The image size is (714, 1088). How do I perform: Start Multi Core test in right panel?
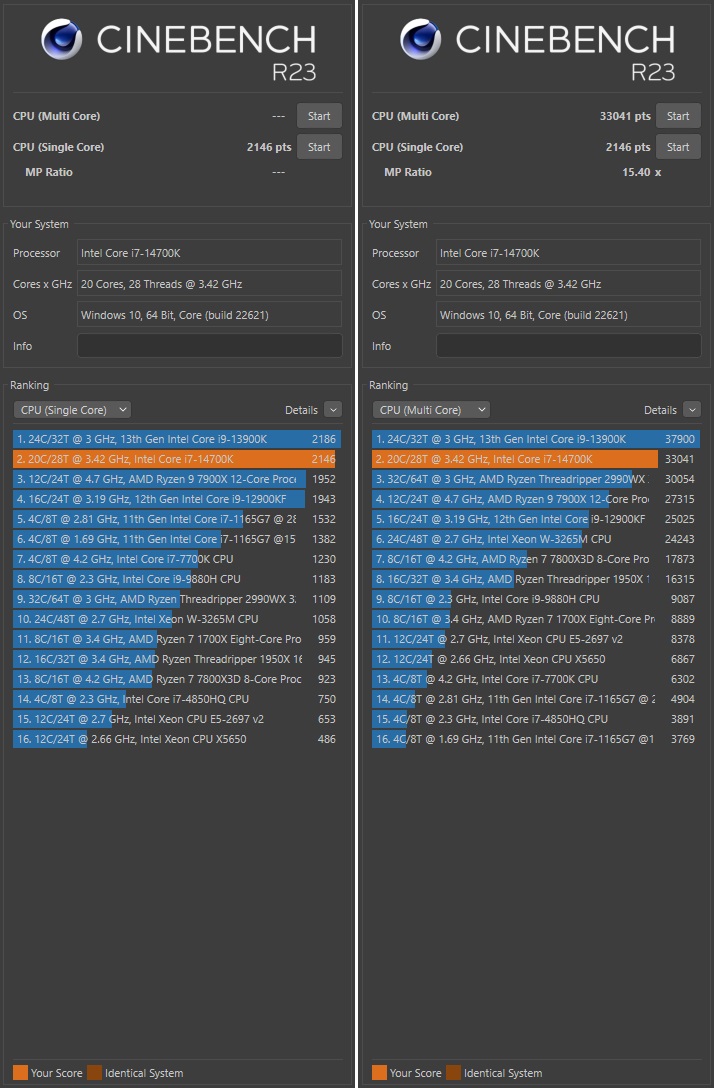678,116
